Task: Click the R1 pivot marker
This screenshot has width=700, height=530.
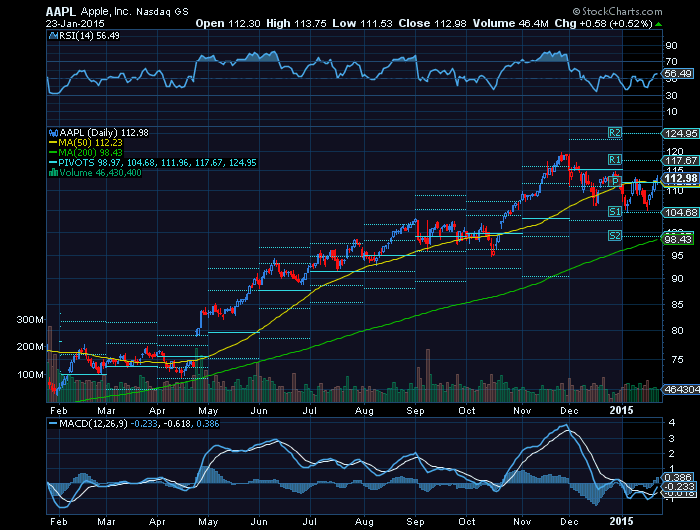Action: pyautogui.click(x=615, y=160)
